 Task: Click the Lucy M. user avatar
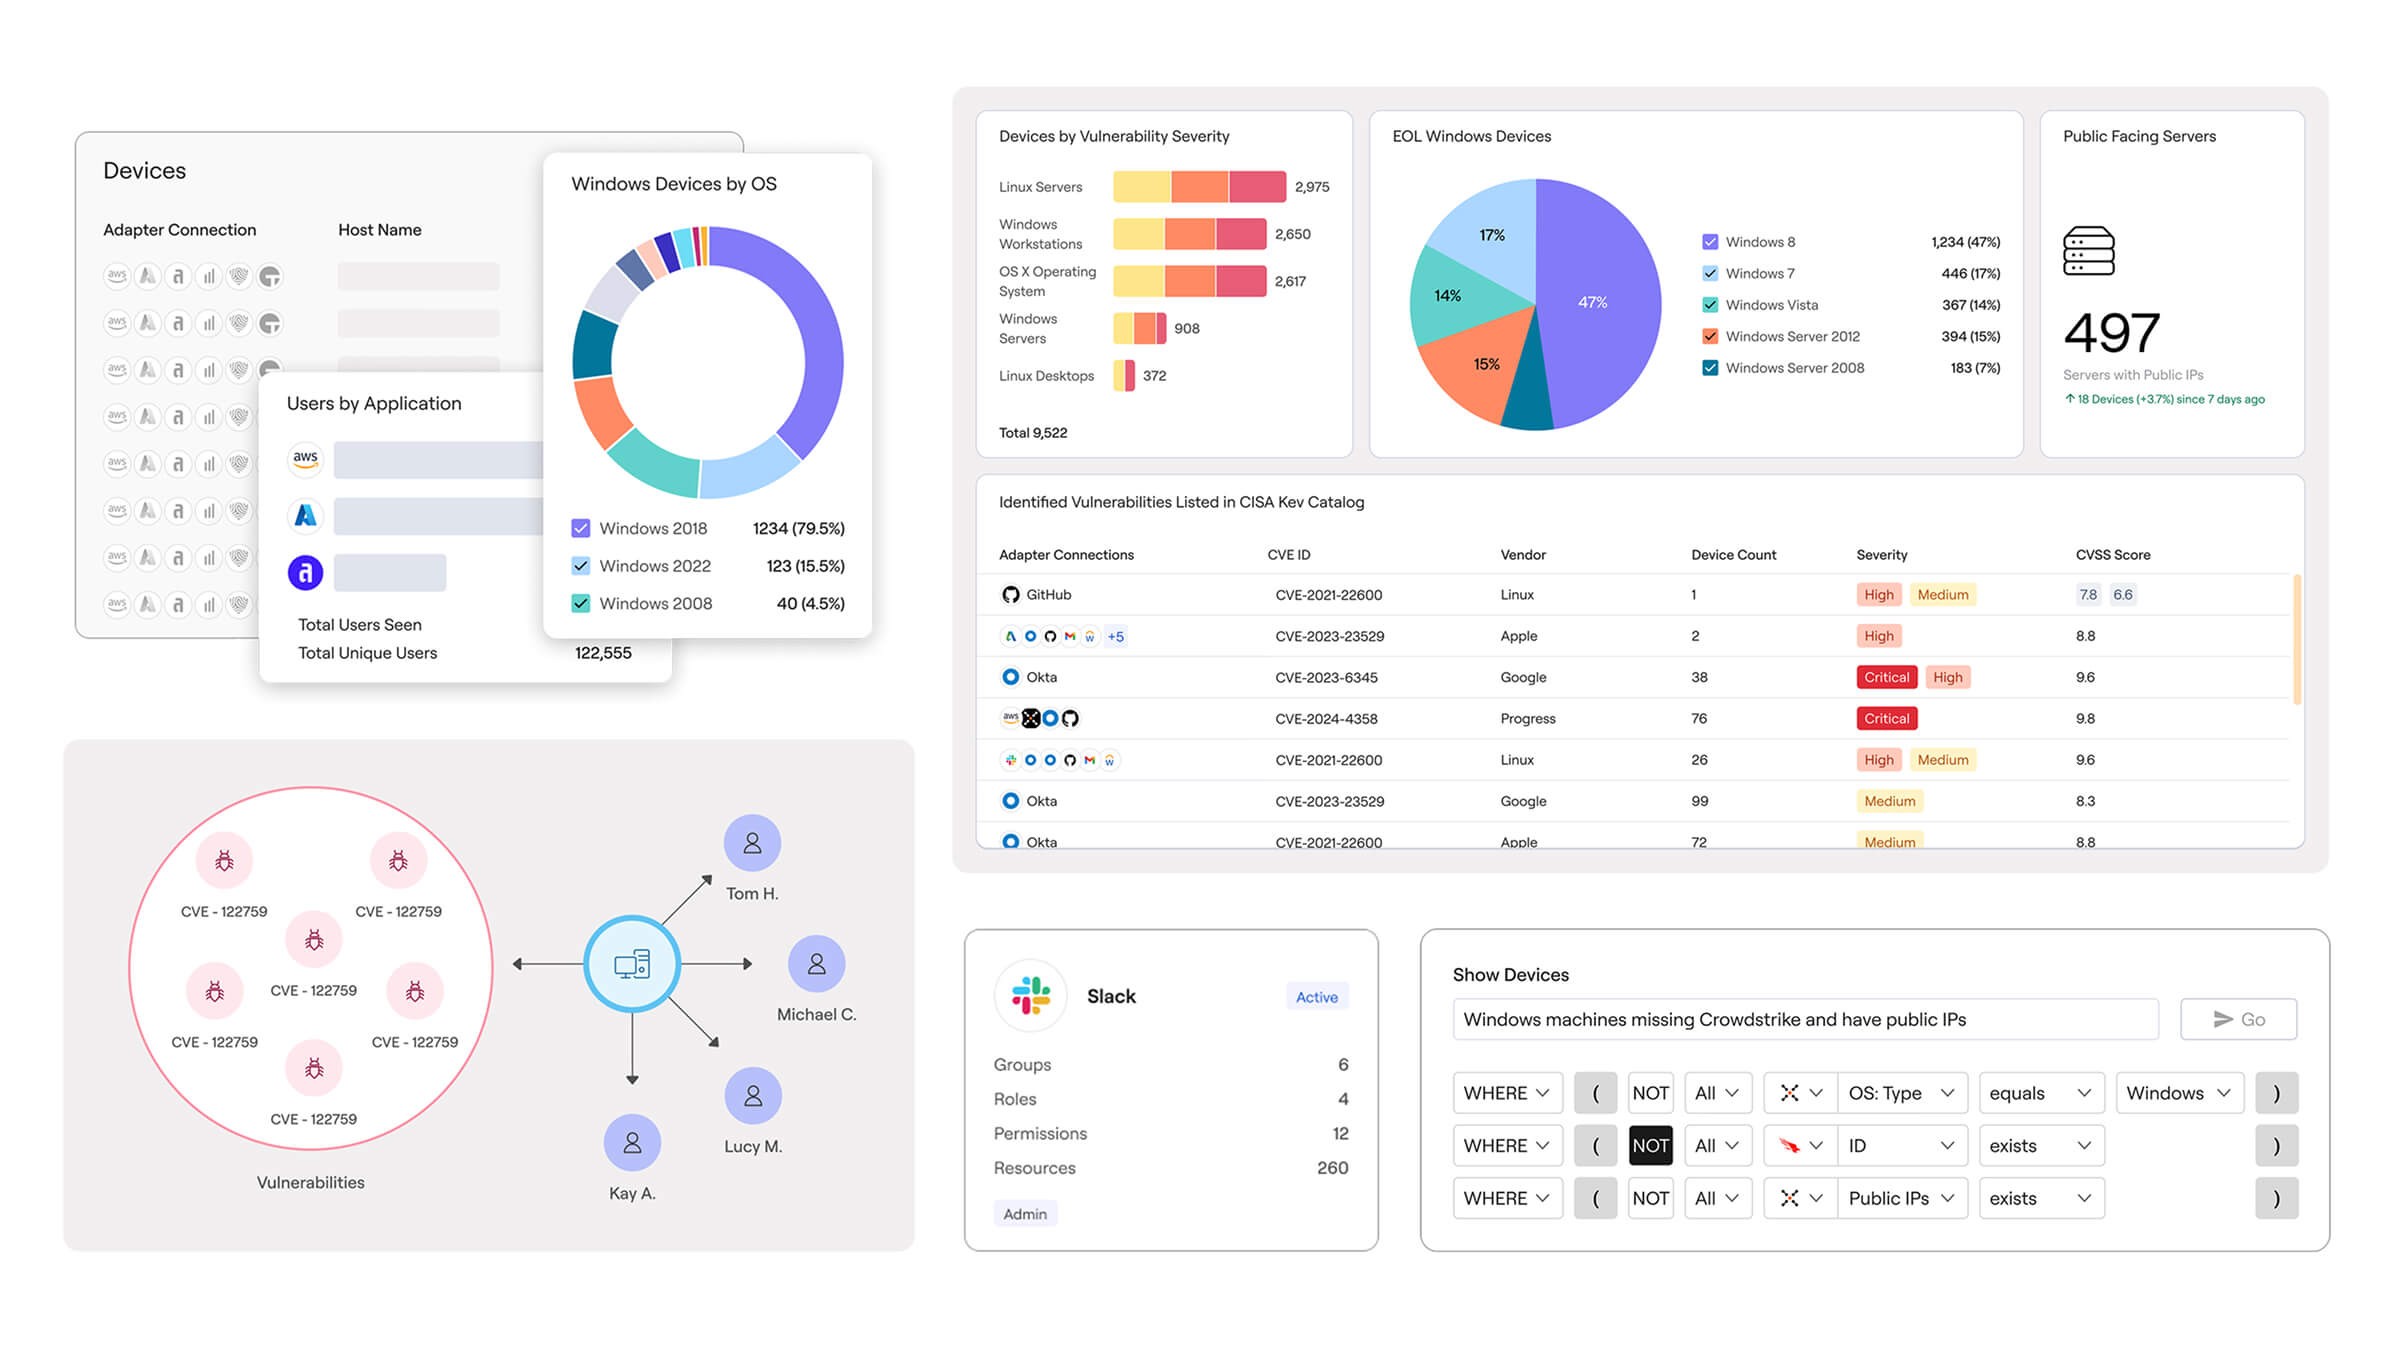[752, 1096]
